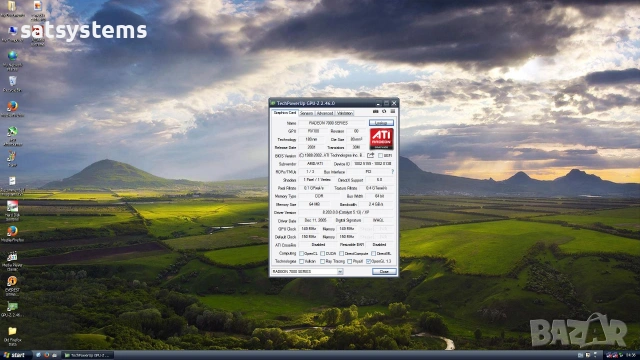Click the Name field RADEON 7000 SERIES
The width and height of the screenshot is (640, 360).
pos(332,123)
